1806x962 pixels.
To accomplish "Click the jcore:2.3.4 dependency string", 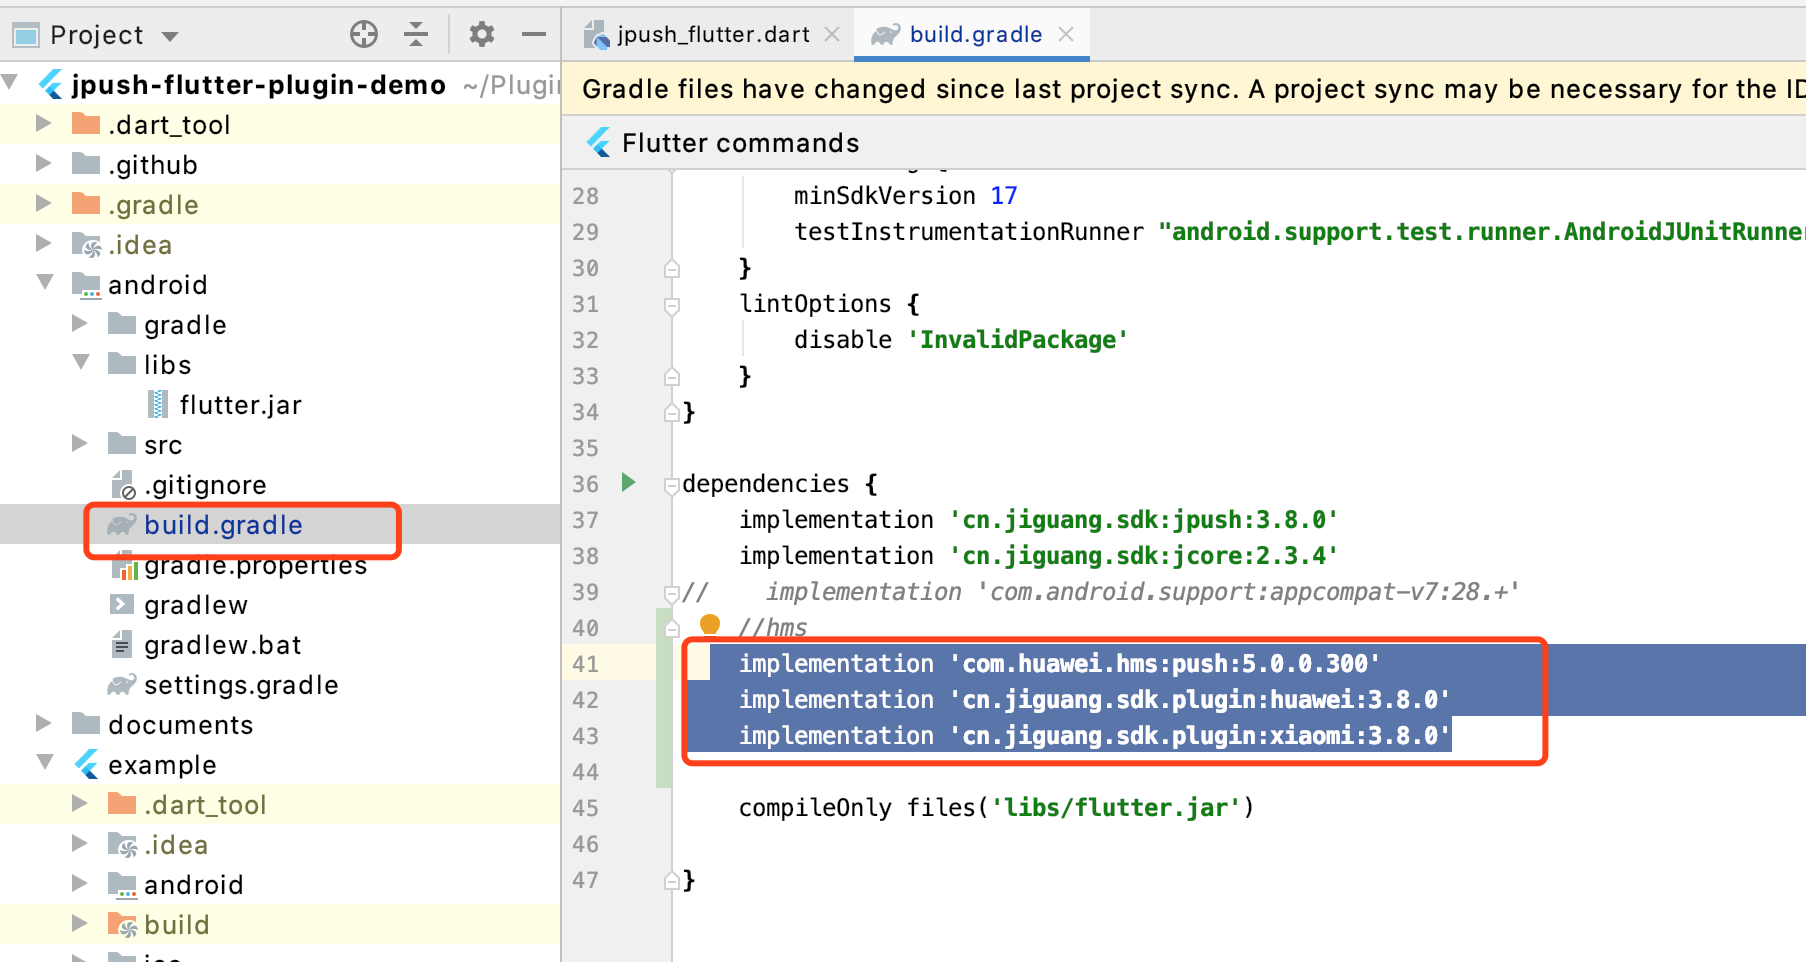I will click(x=1144, y=556).
